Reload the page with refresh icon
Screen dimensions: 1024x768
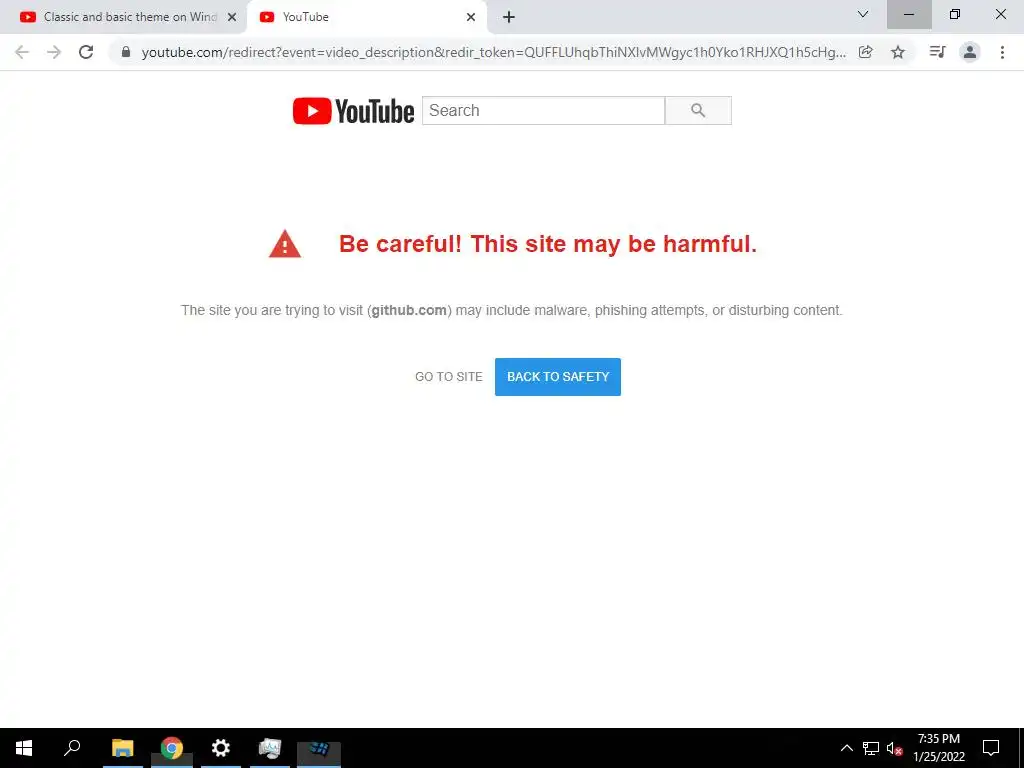(86, 52)
